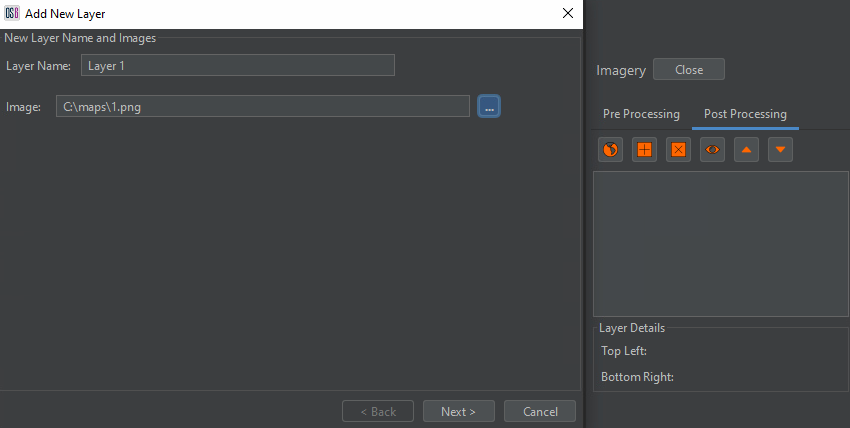Screen dimensions: 850x428
Task: Move layer up with orange arrow
Action: pyautogui.click(x=746, y=150)
